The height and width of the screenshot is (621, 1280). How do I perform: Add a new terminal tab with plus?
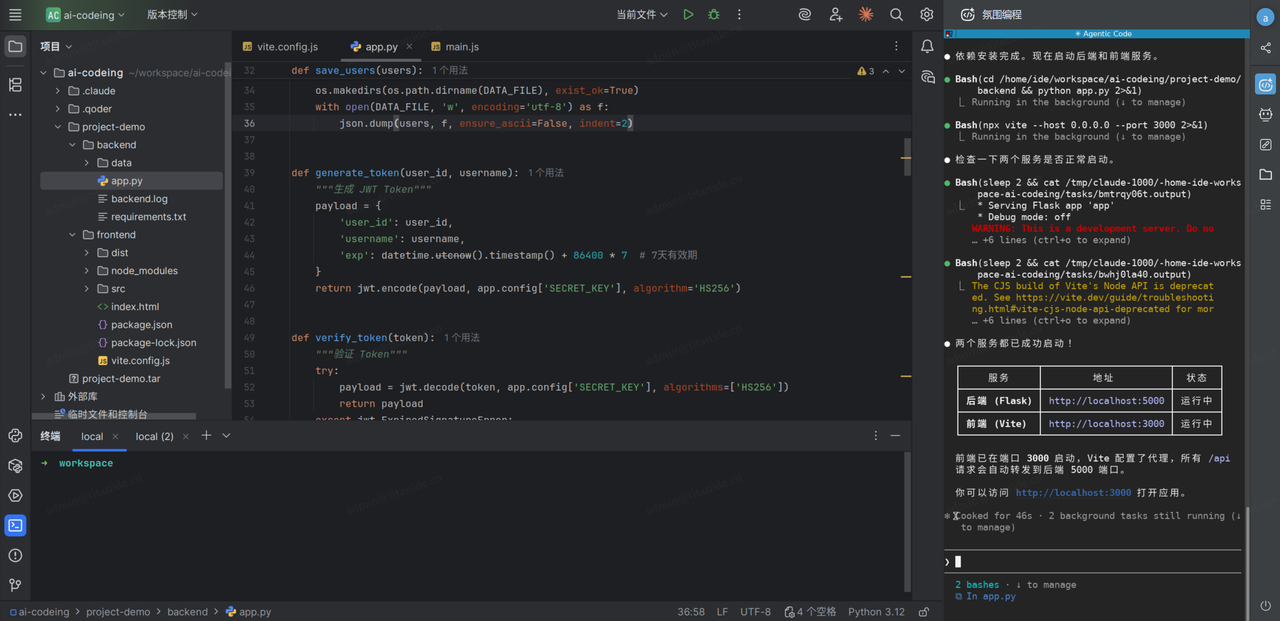tap(206, 436)
